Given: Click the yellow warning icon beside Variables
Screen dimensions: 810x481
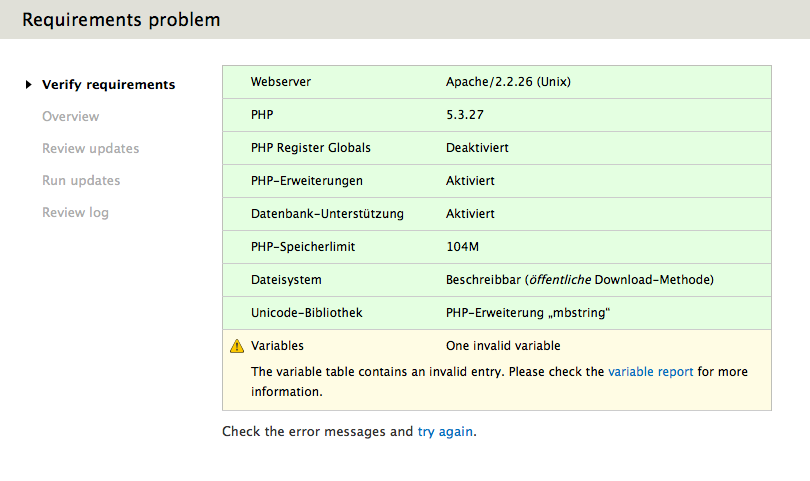Looking at the screenshot, I should point(237,347).
